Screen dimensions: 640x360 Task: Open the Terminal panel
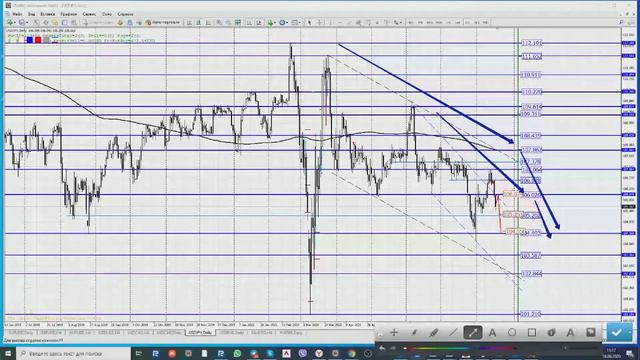[x=64, y=22]
